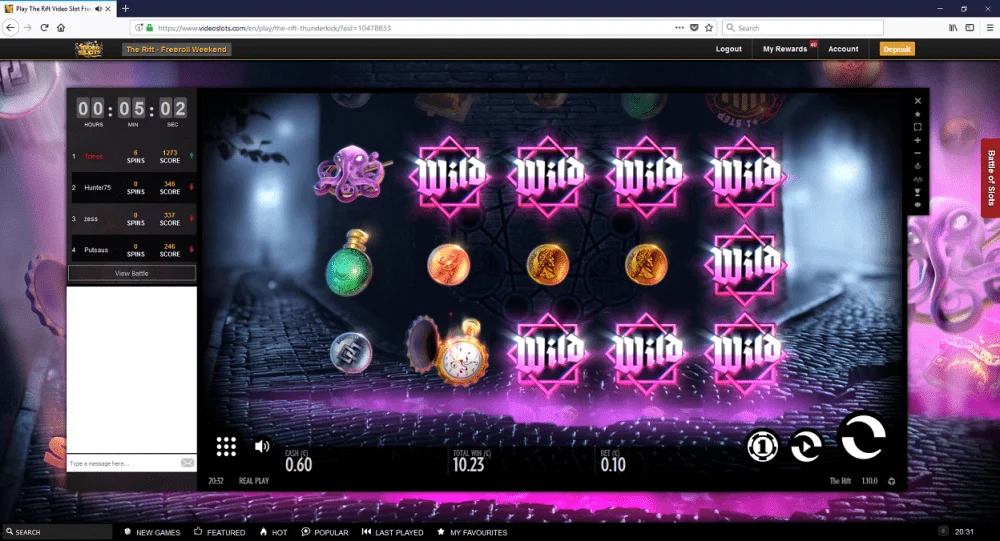Open Firefox hamburger menu
This screenshot has width=1000, height=541.
[x=990, y=27]
